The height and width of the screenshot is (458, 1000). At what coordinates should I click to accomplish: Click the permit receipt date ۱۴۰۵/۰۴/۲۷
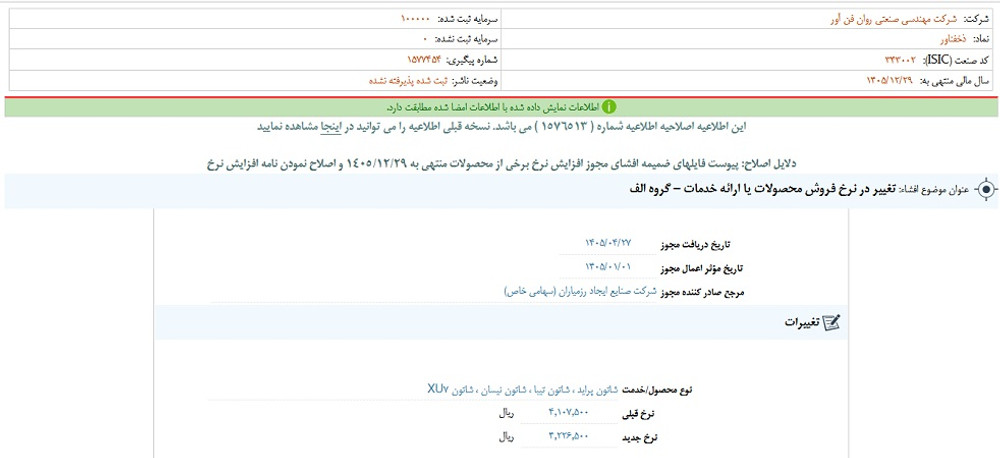[x=608, y=243]
